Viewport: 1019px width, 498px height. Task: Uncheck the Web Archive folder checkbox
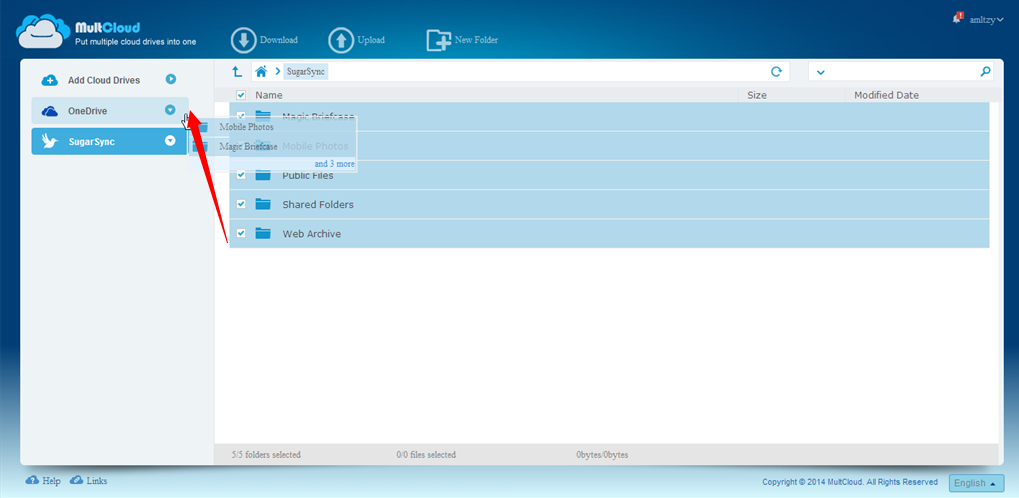pos(241,234)
